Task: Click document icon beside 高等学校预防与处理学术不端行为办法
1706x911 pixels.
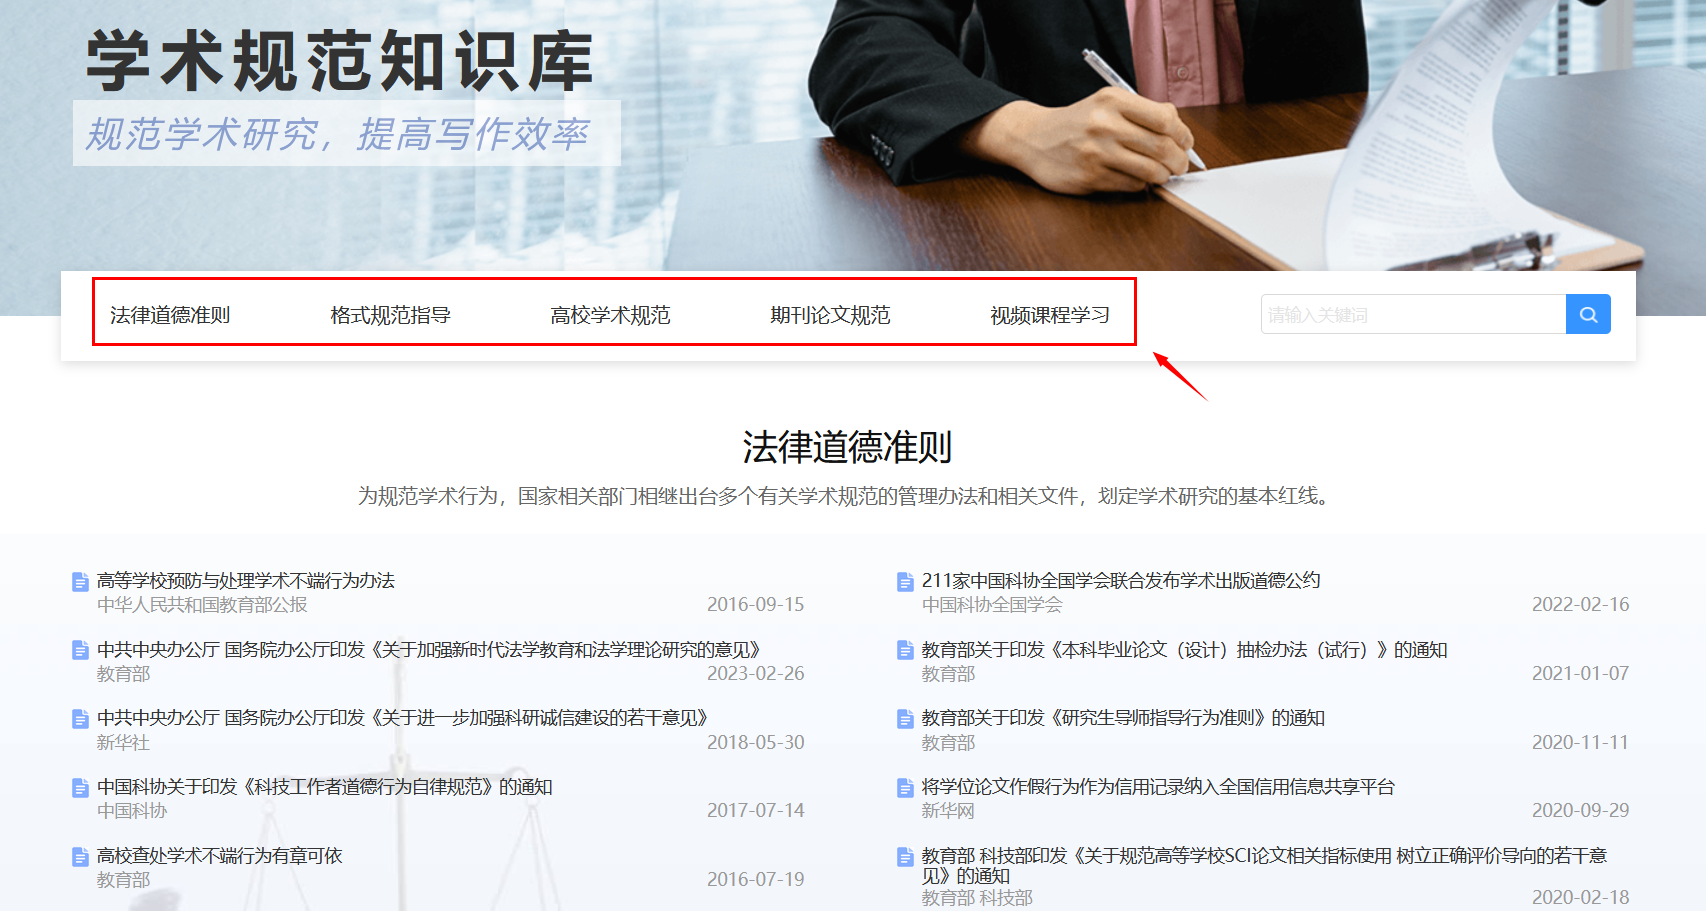Action: click(80, 581)
